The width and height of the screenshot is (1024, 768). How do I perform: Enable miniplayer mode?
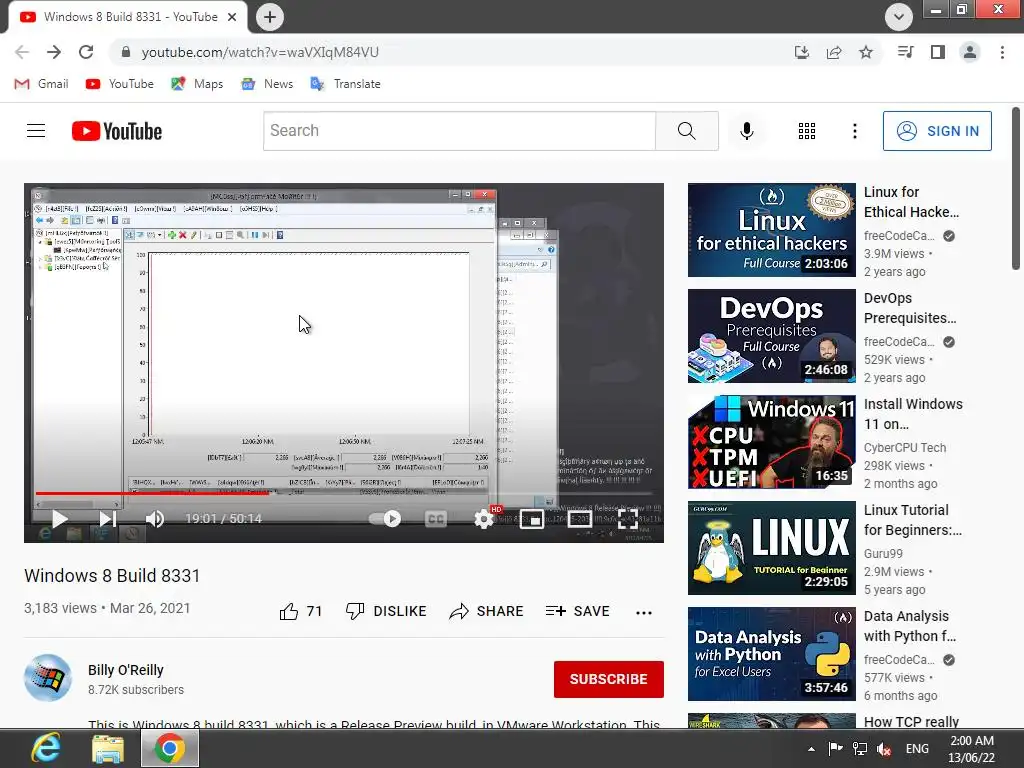(x=532, y=519)
